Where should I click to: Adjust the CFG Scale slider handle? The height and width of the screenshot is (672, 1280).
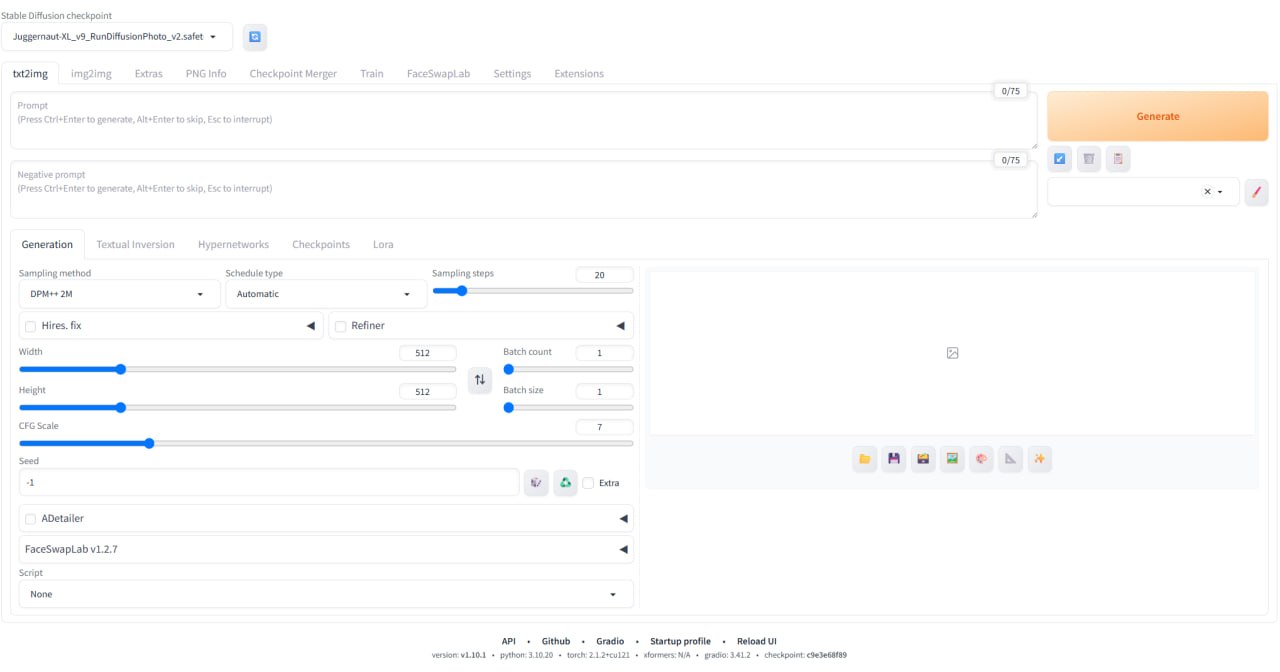click(148, 443)
